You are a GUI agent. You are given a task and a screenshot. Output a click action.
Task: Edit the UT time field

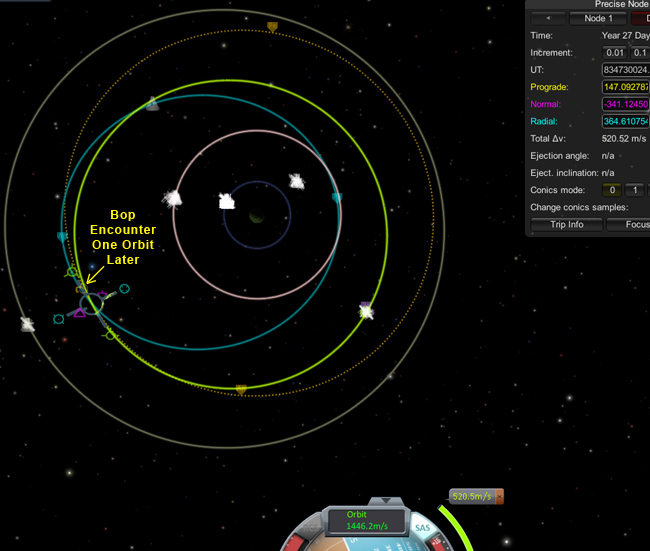pos(626,70)
